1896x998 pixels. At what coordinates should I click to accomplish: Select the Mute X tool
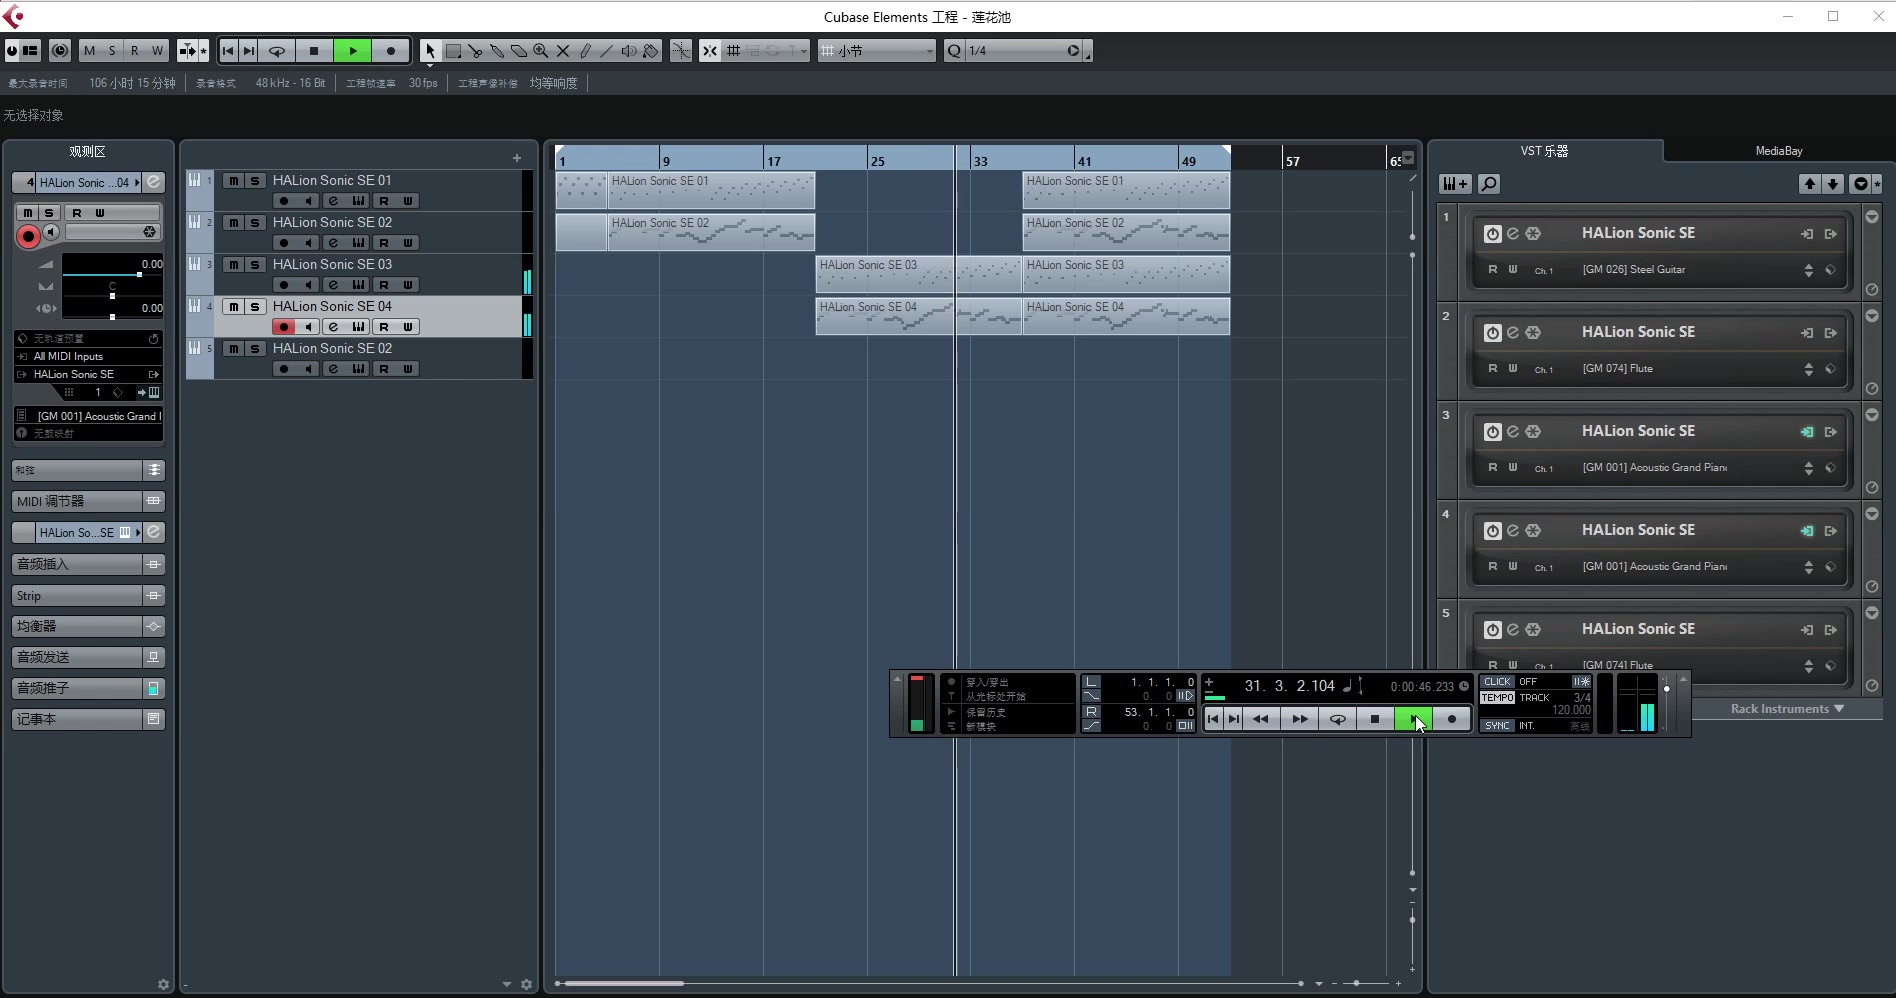[x=563, y=51]
